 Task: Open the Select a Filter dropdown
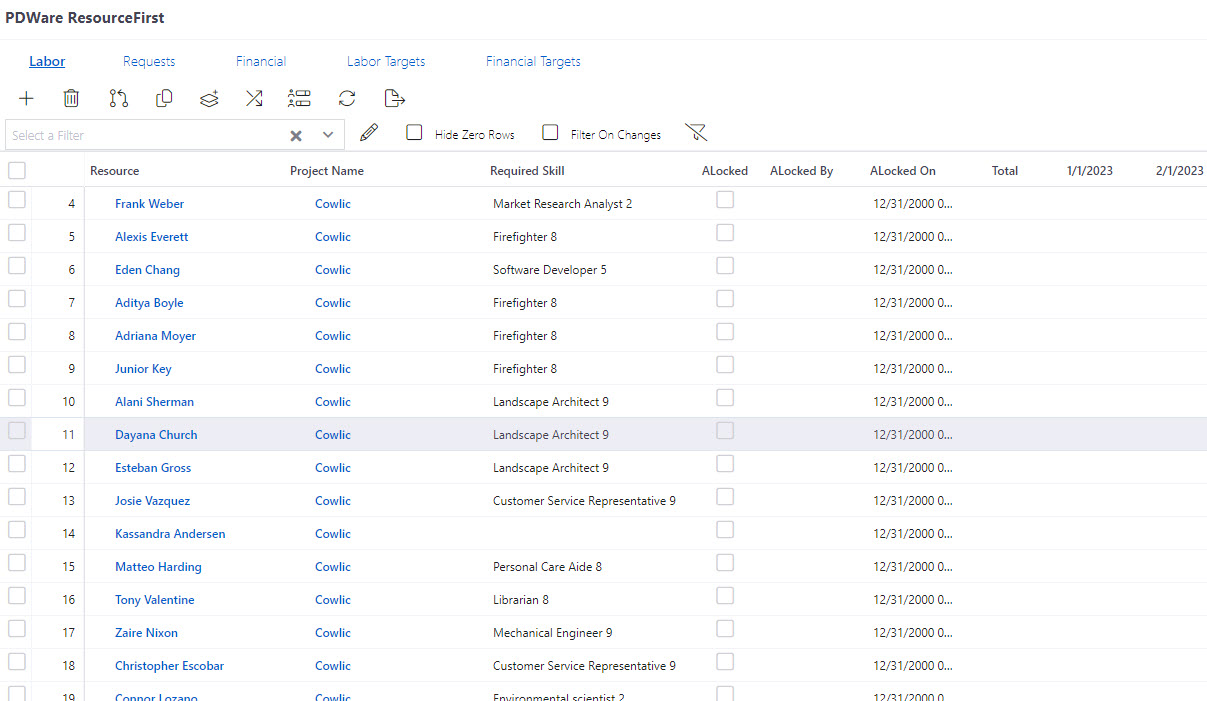[327, 134]
